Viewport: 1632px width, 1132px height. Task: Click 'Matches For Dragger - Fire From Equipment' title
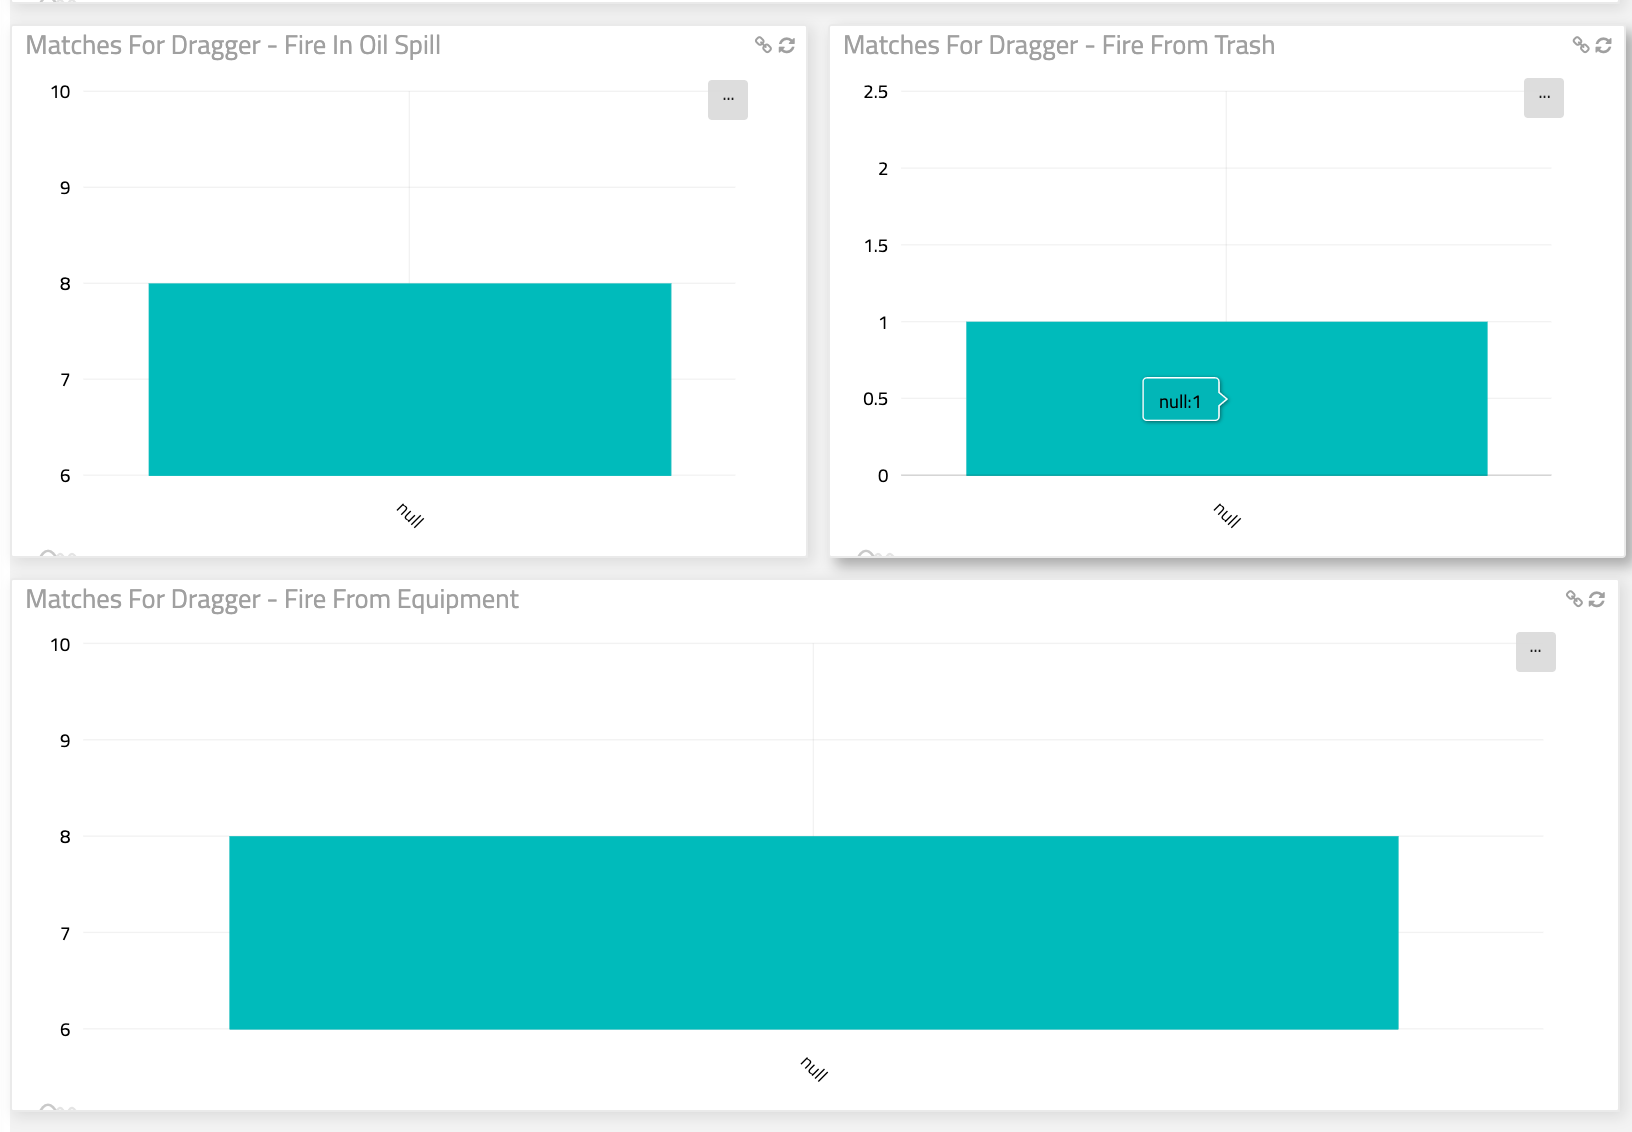[272, 600]
